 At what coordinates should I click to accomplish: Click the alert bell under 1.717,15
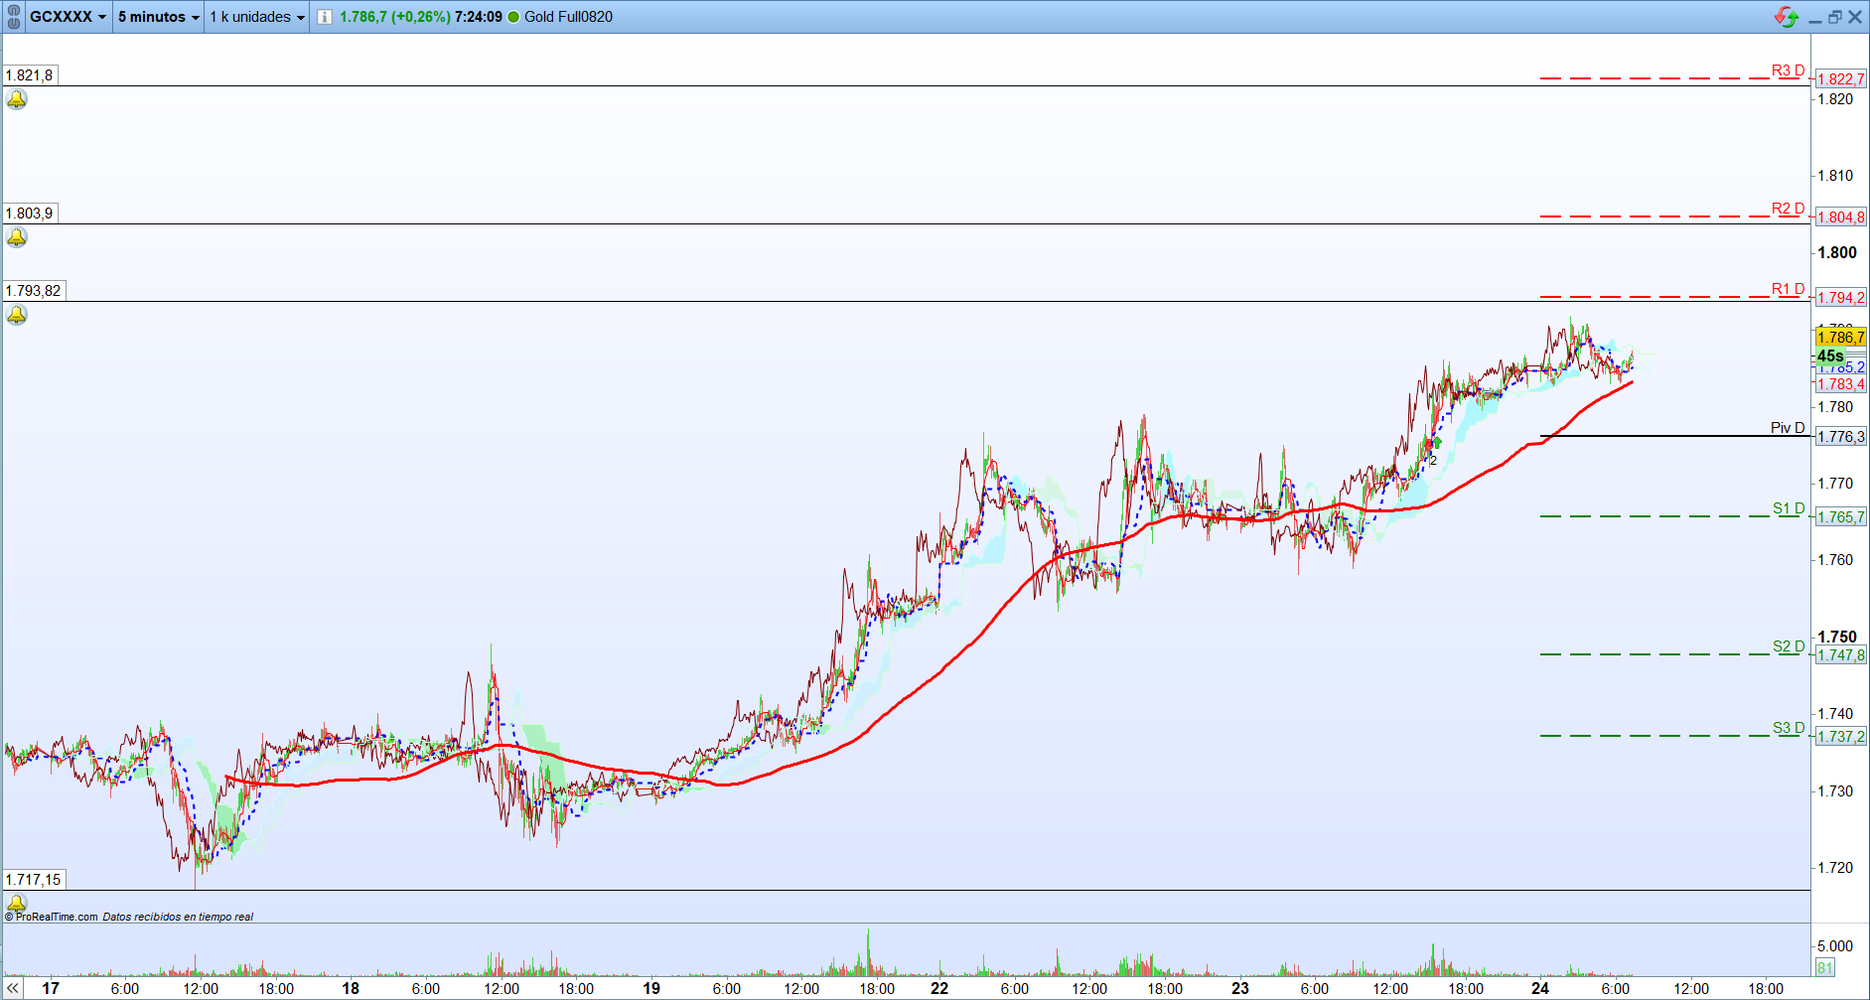pos(17,903)
